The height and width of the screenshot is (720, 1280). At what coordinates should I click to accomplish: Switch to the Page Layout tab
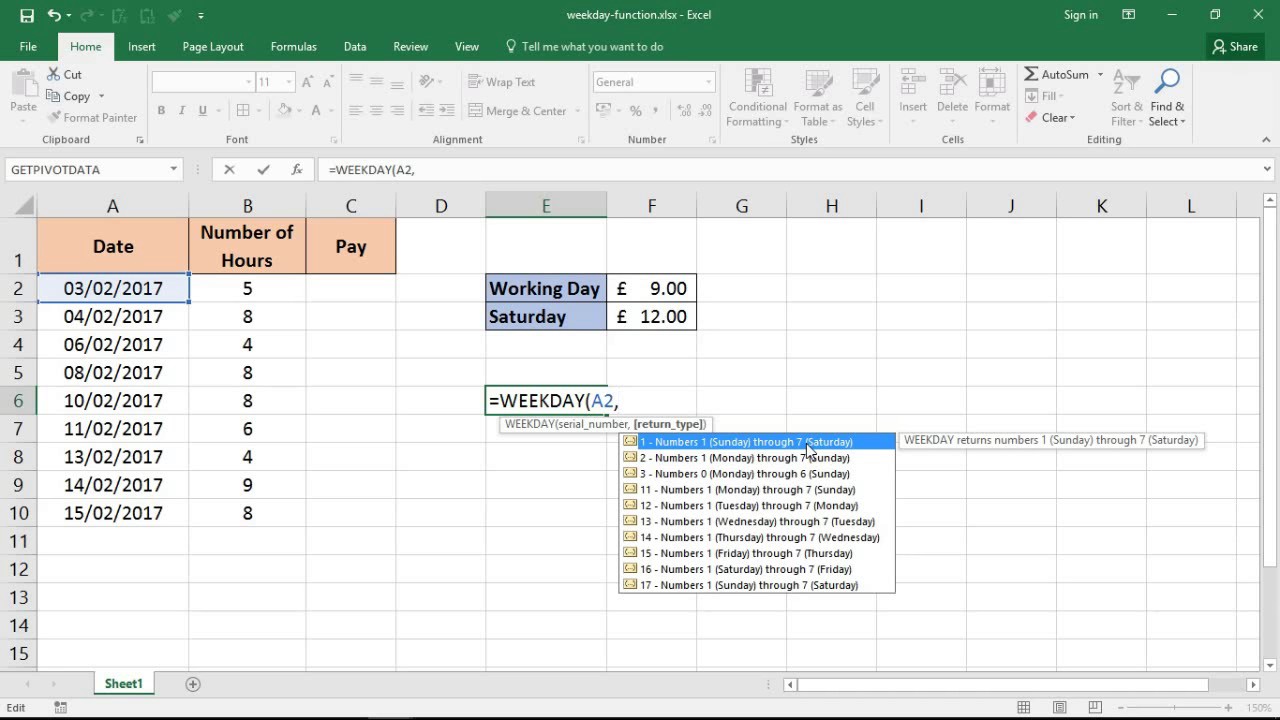pyautogui.click(x=213, y=47)
